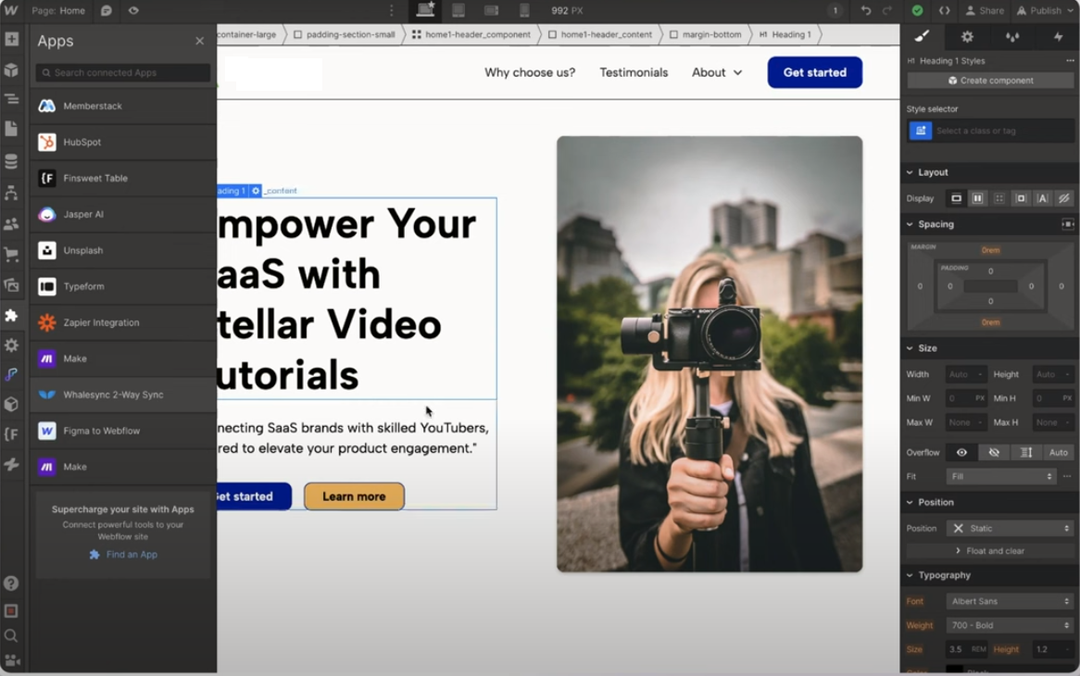Open the Position dropdown showing Static
Viewport: 1080px width, 676px height.
point(1010,529)
